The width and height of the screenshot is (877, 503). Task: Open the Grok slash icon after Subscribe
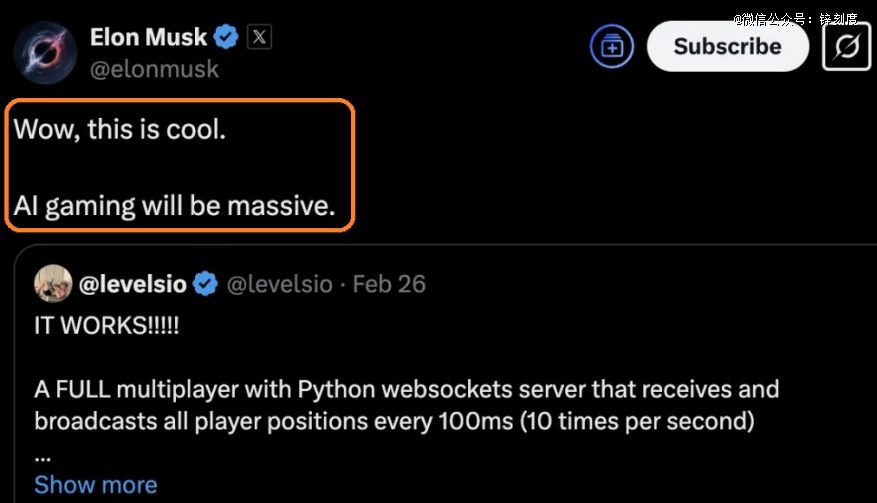(x=846, y=46)
